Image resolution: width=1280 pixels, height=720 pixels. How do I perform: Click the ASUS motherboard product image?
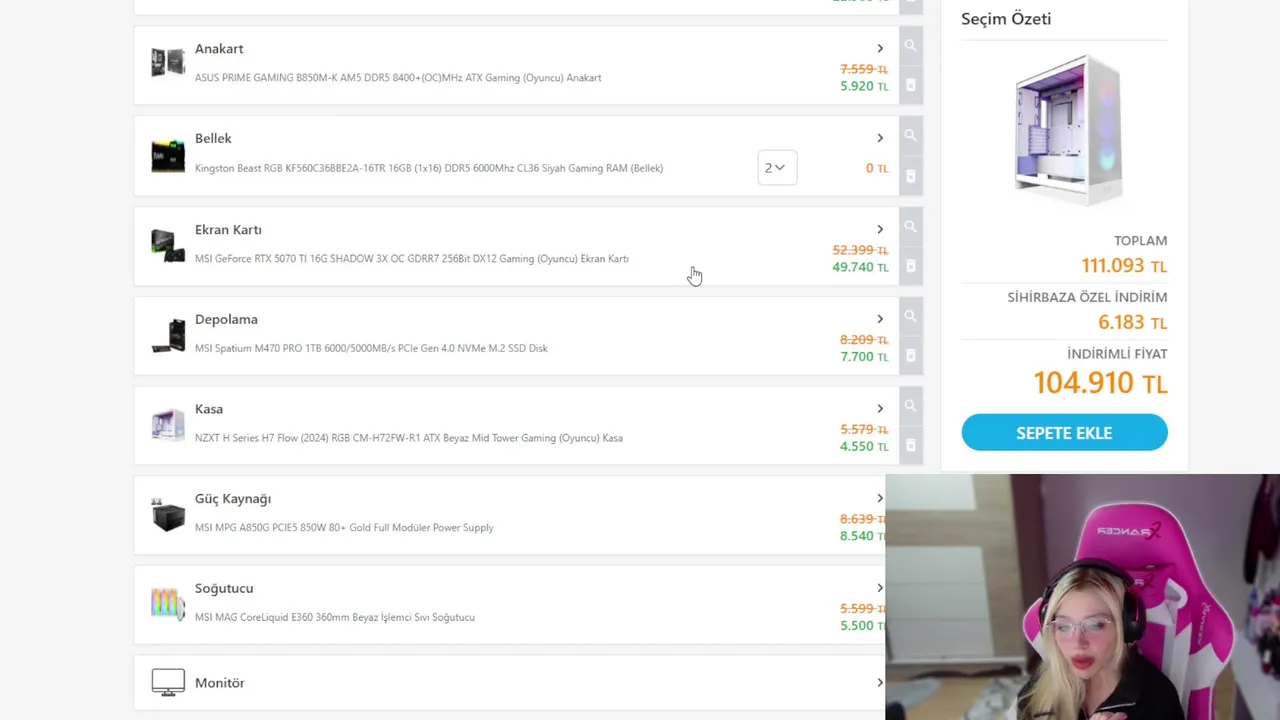click(x=168, y=62)
